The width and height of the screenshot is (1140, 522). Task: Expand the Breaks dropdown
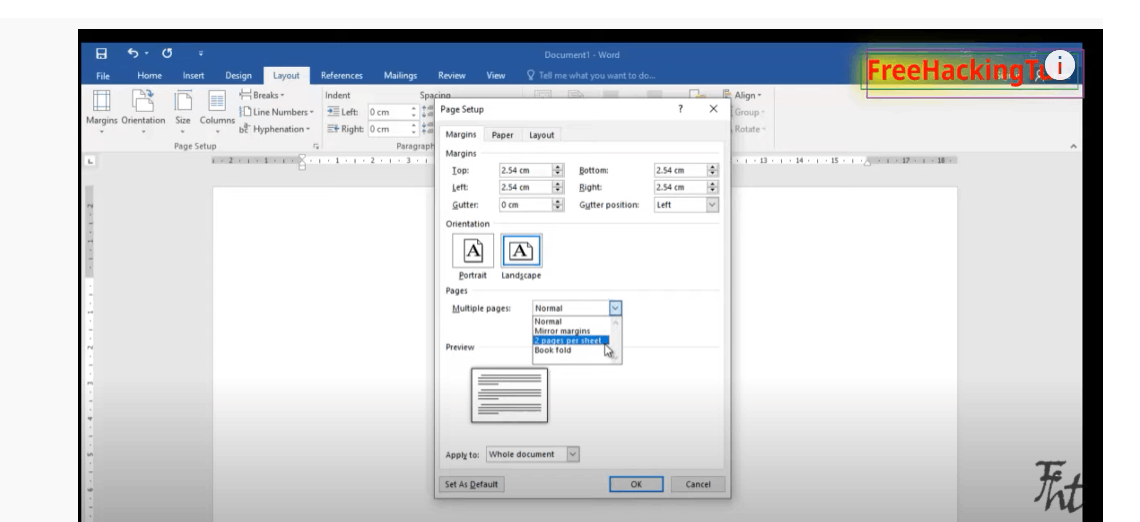[265, 95]
